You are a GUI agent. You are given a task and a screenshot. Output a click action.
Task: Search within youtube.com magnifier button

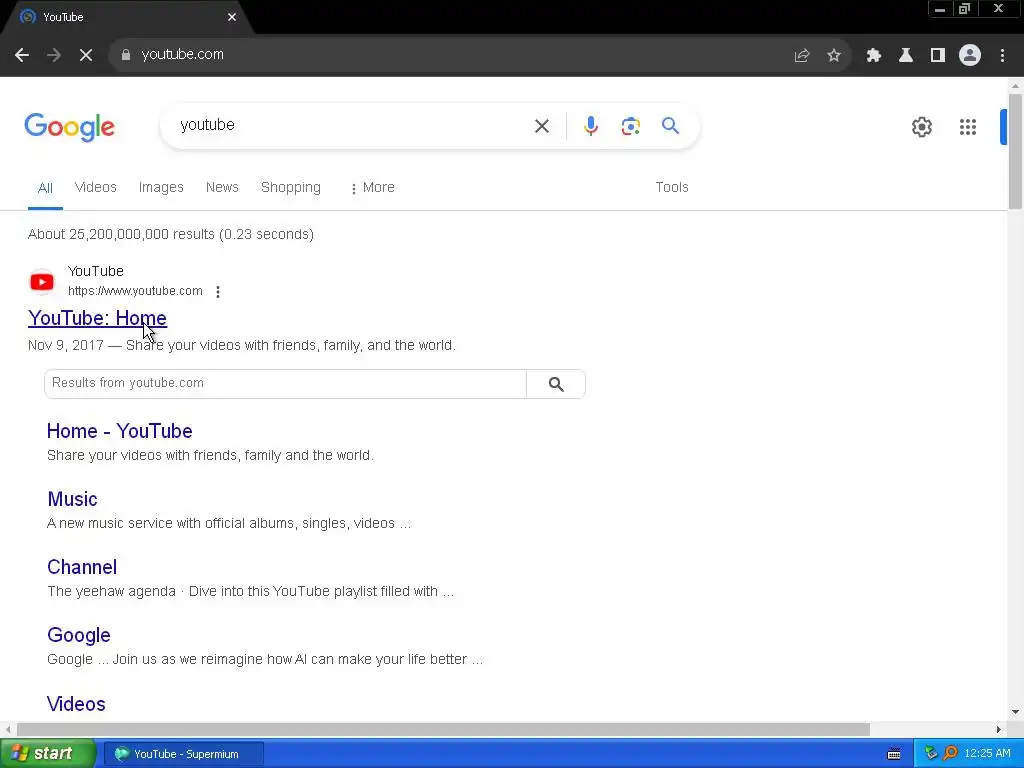tap(556, 384)
